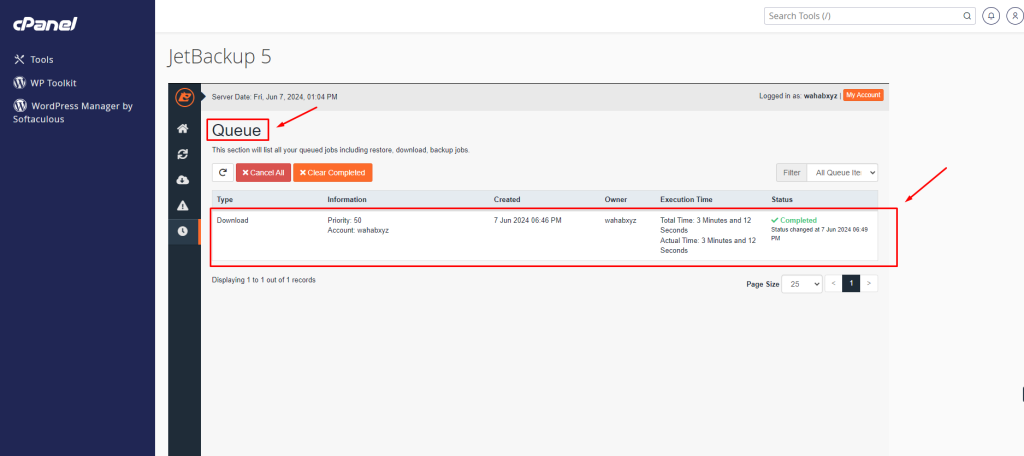Expand the All Queue Items filter dropdown
The height and width of the screenshot is (456, 1024).
tap(841, 172)
